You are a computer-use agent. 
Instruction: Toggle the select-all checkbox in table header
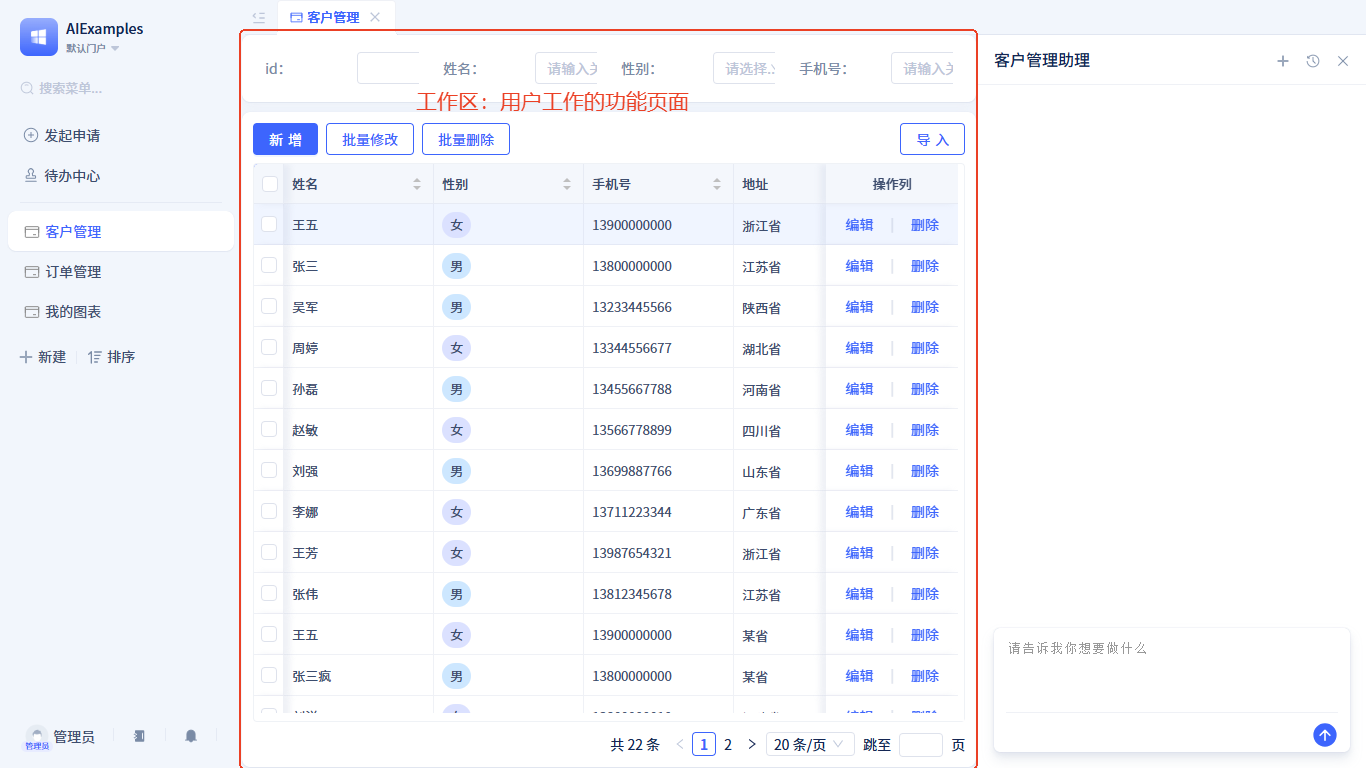270,184
